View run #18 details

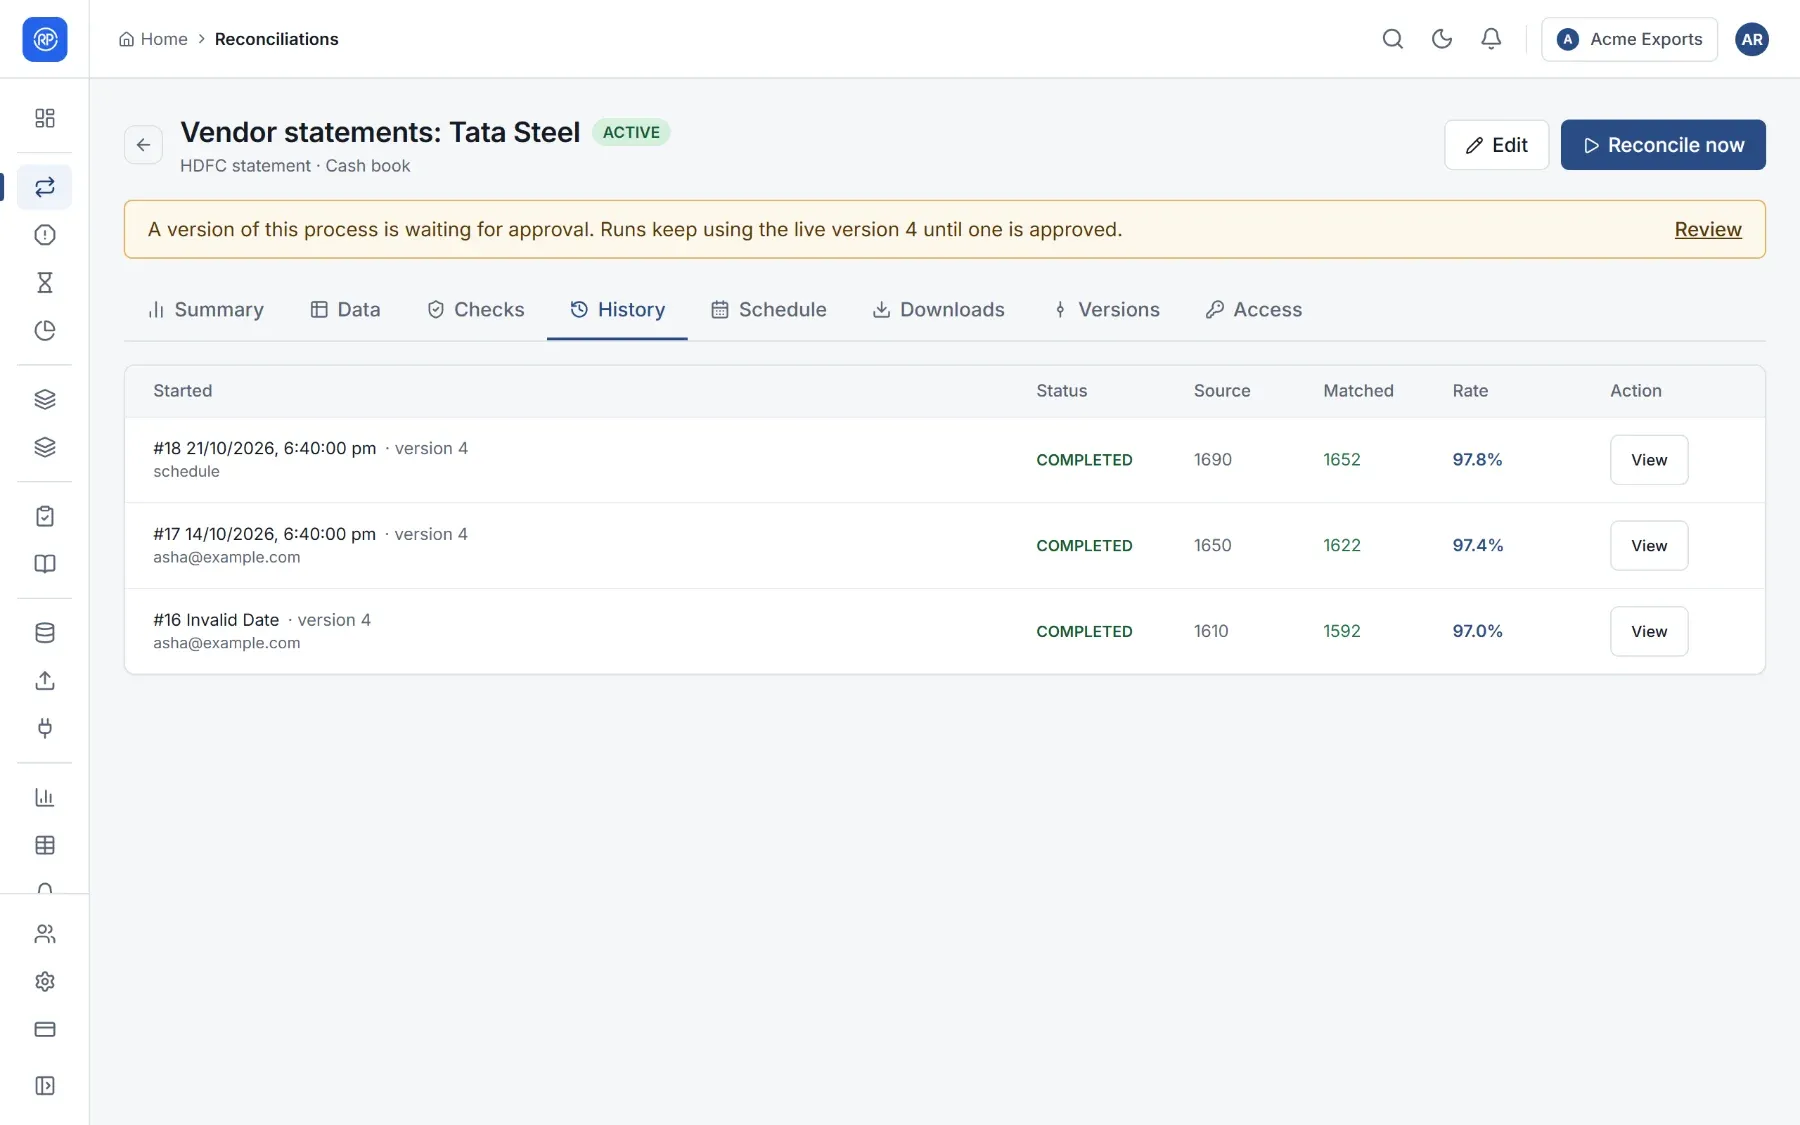(1649, 460)
